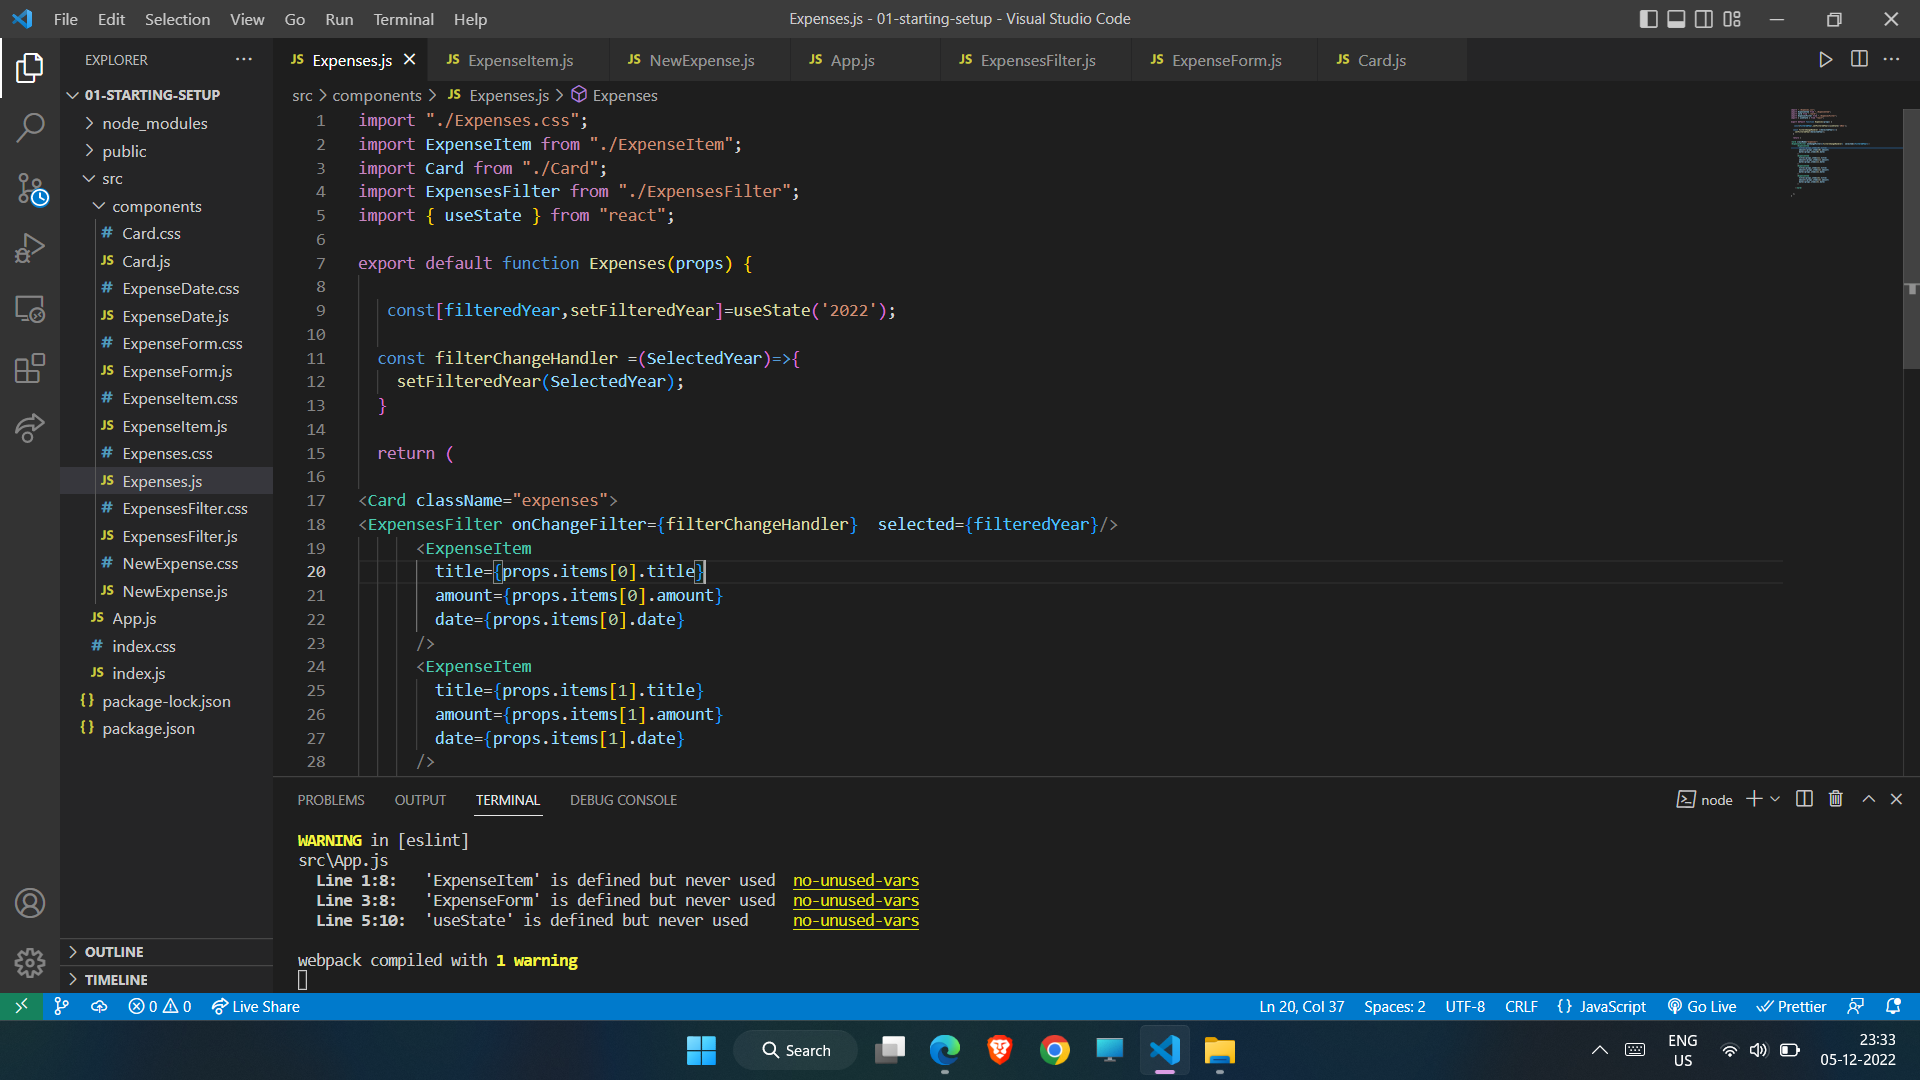The image size is (1920, 1080).
Task: Toggle the bottom panel layout
Action: [x=1676, y=19]
